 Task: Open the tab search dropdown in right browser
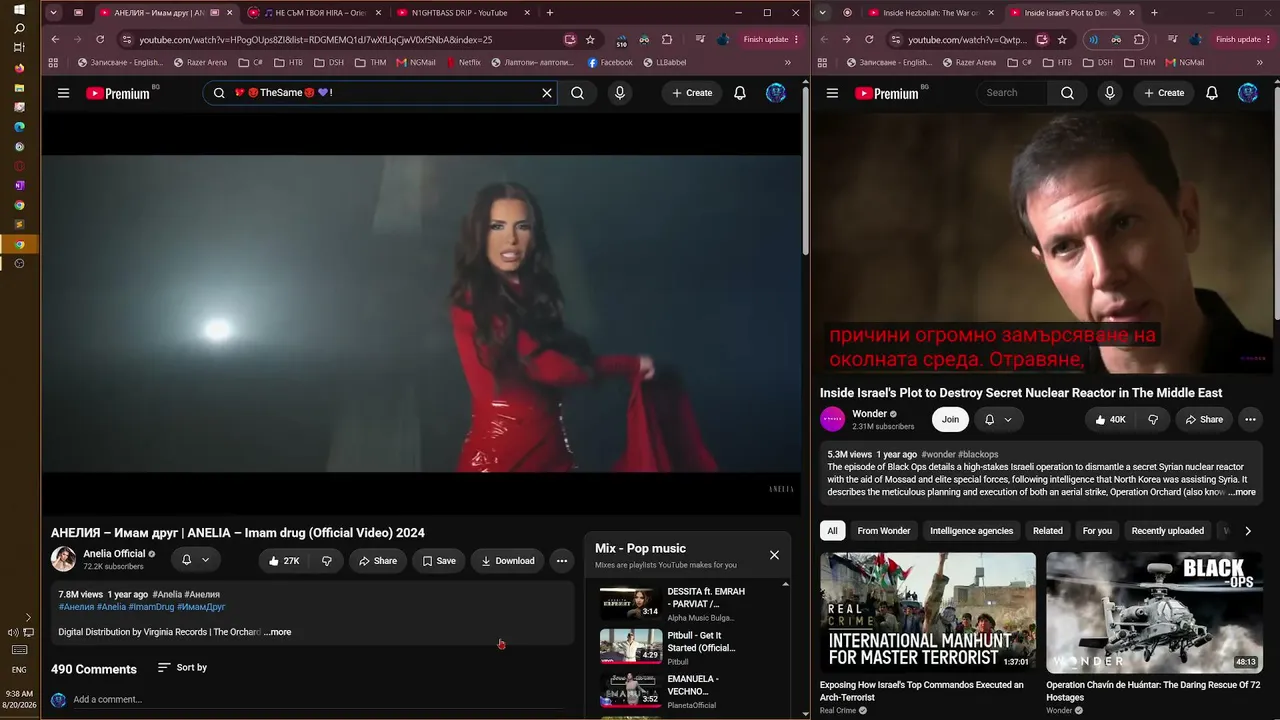pyautogui.click(x=823, y=13)
